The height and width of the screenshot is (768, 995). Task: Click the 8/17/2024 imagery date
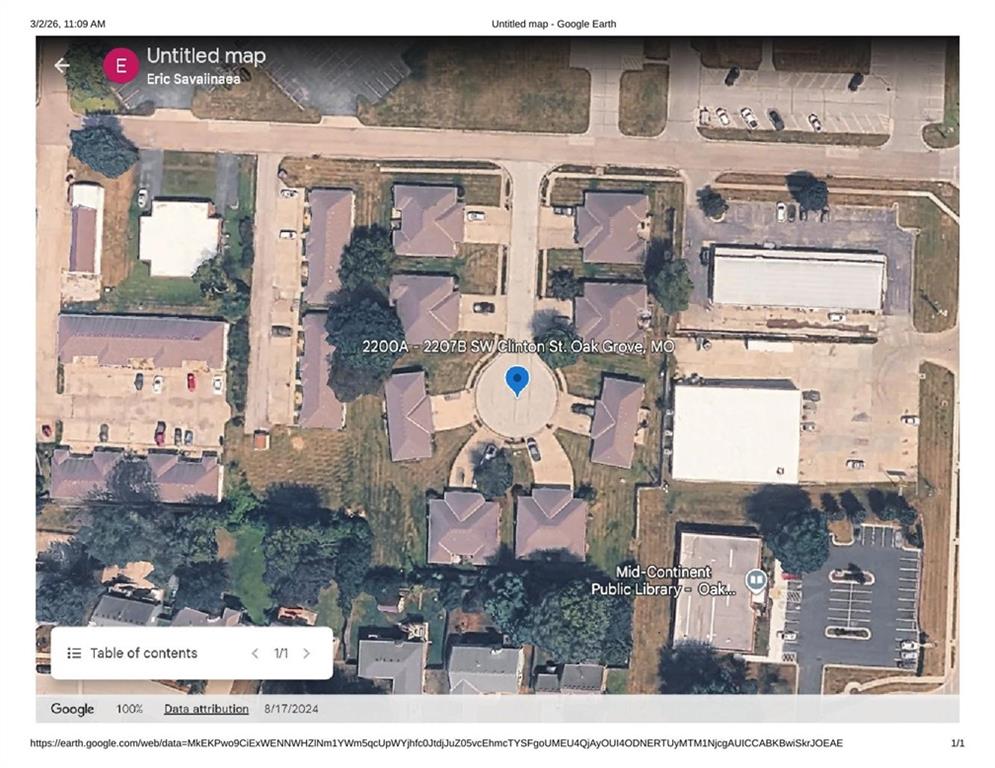point(291,709)
